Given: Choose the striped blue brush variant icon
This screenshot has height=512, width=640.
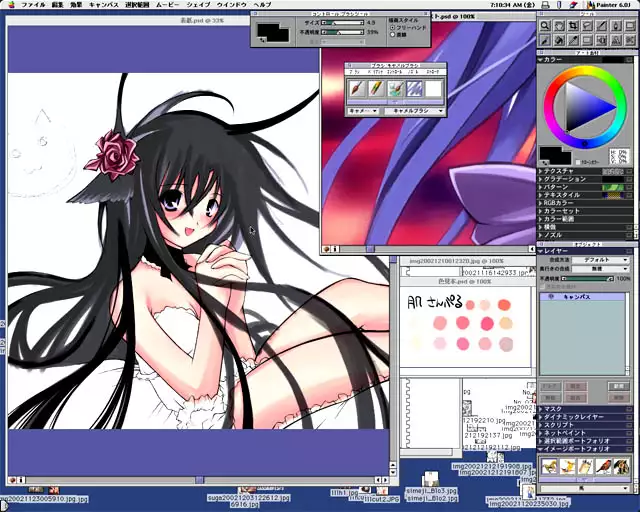Looking at the screenshot, I should pyautogui.click(x=415, y=89).
